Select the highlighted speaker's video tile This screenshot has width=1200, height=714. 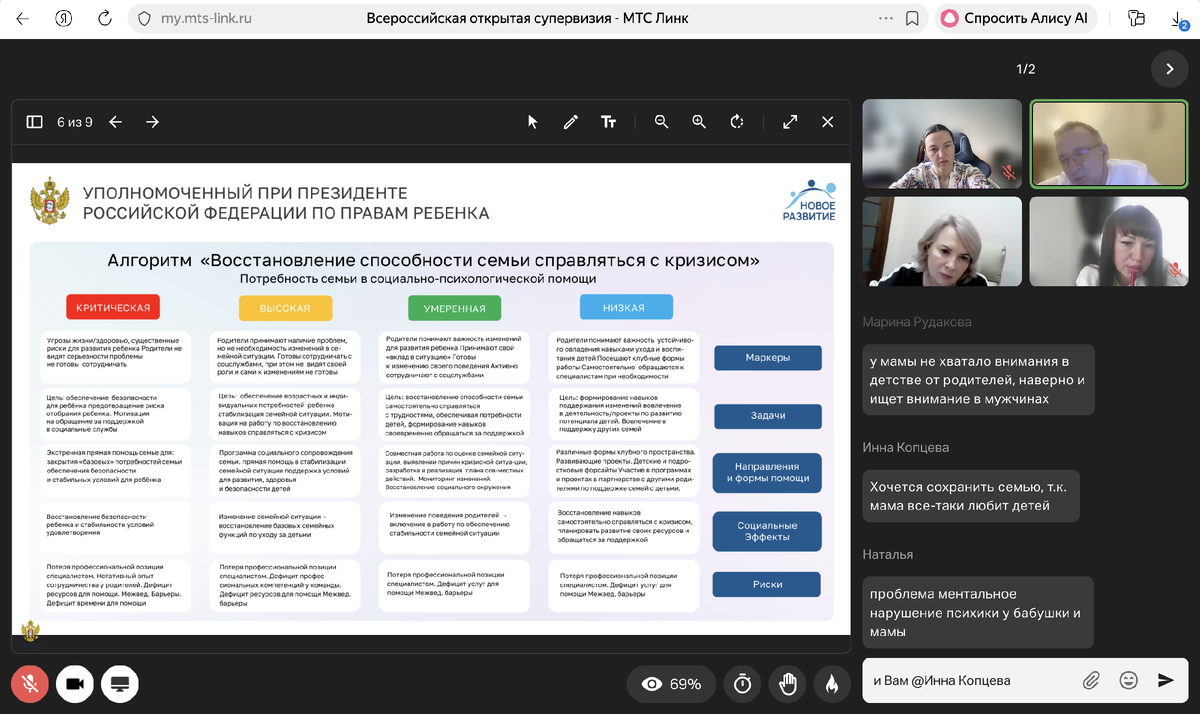1110,143
